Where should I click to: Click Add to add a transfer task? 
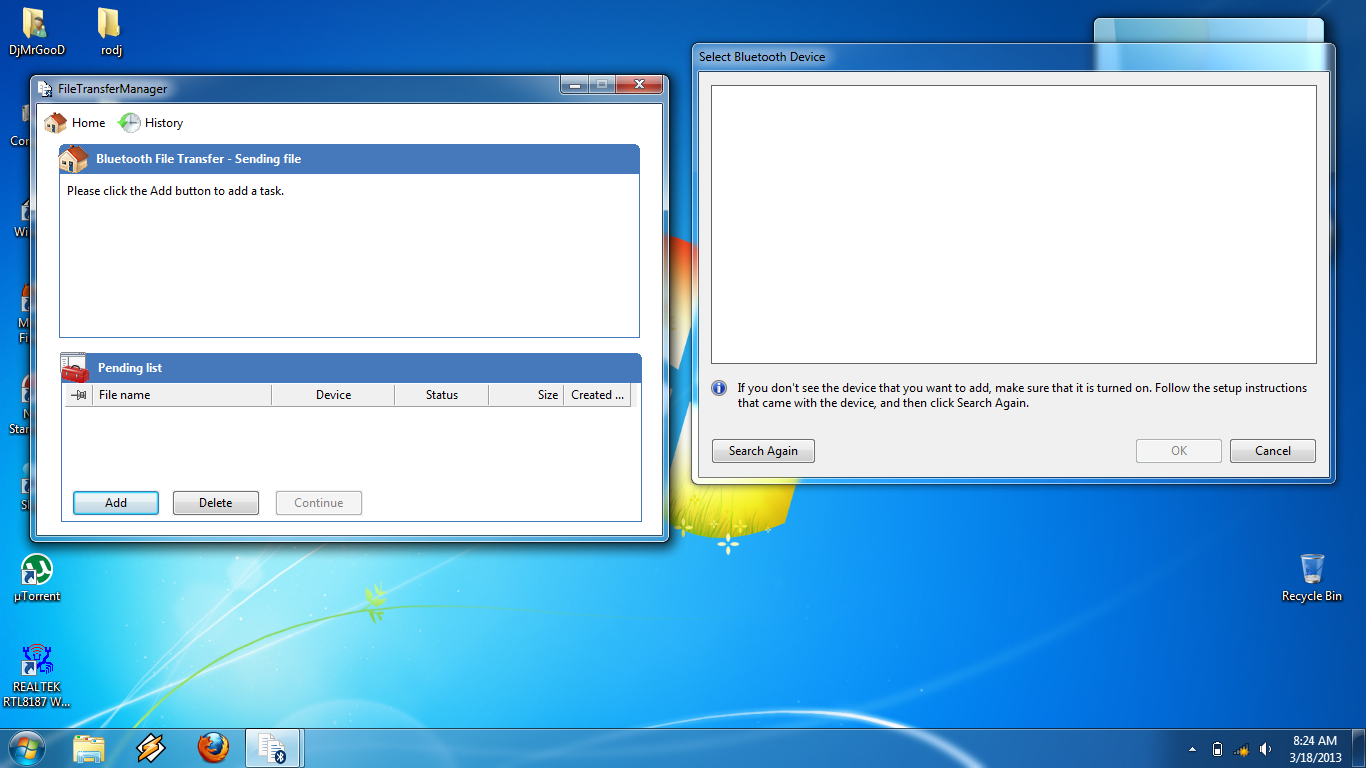point(116,503)
